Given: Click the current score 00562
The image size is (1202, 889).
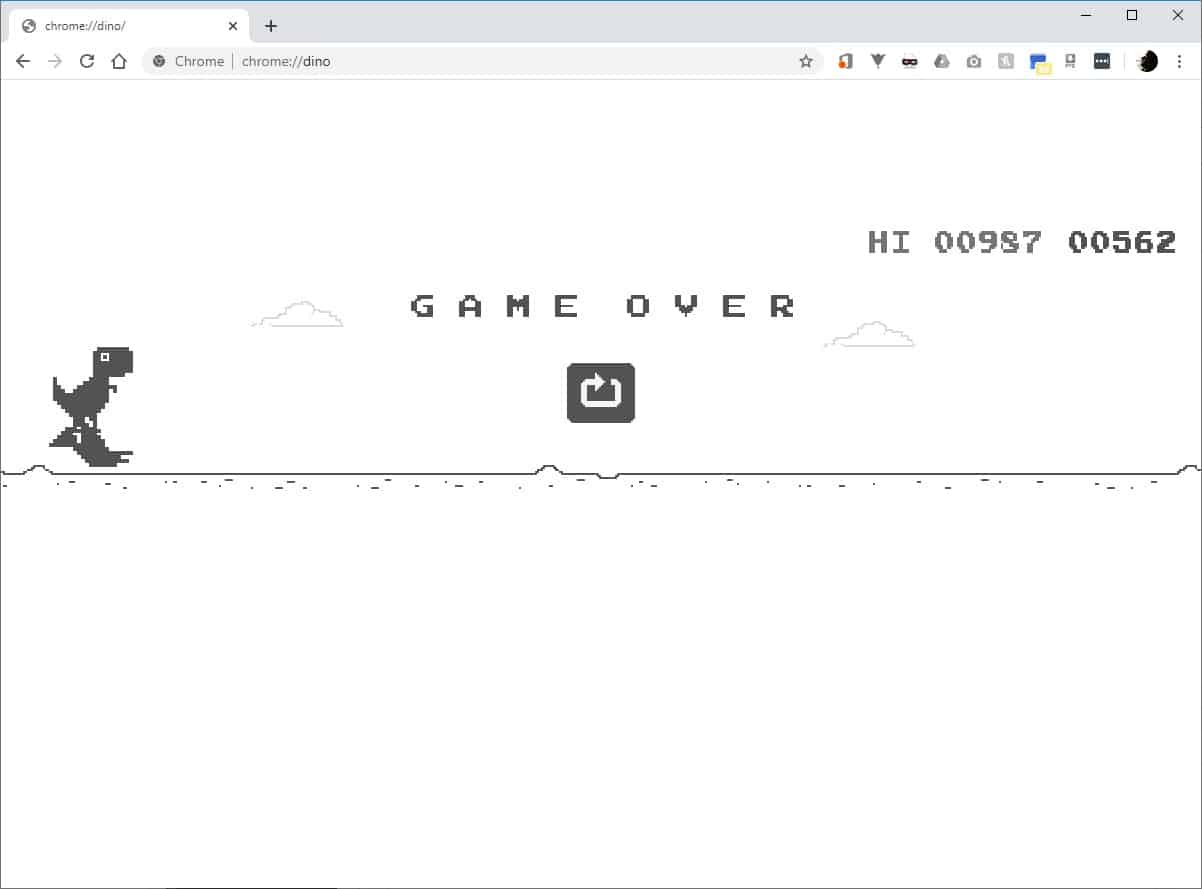Looking at the screenshot, I should (1122, 242).
